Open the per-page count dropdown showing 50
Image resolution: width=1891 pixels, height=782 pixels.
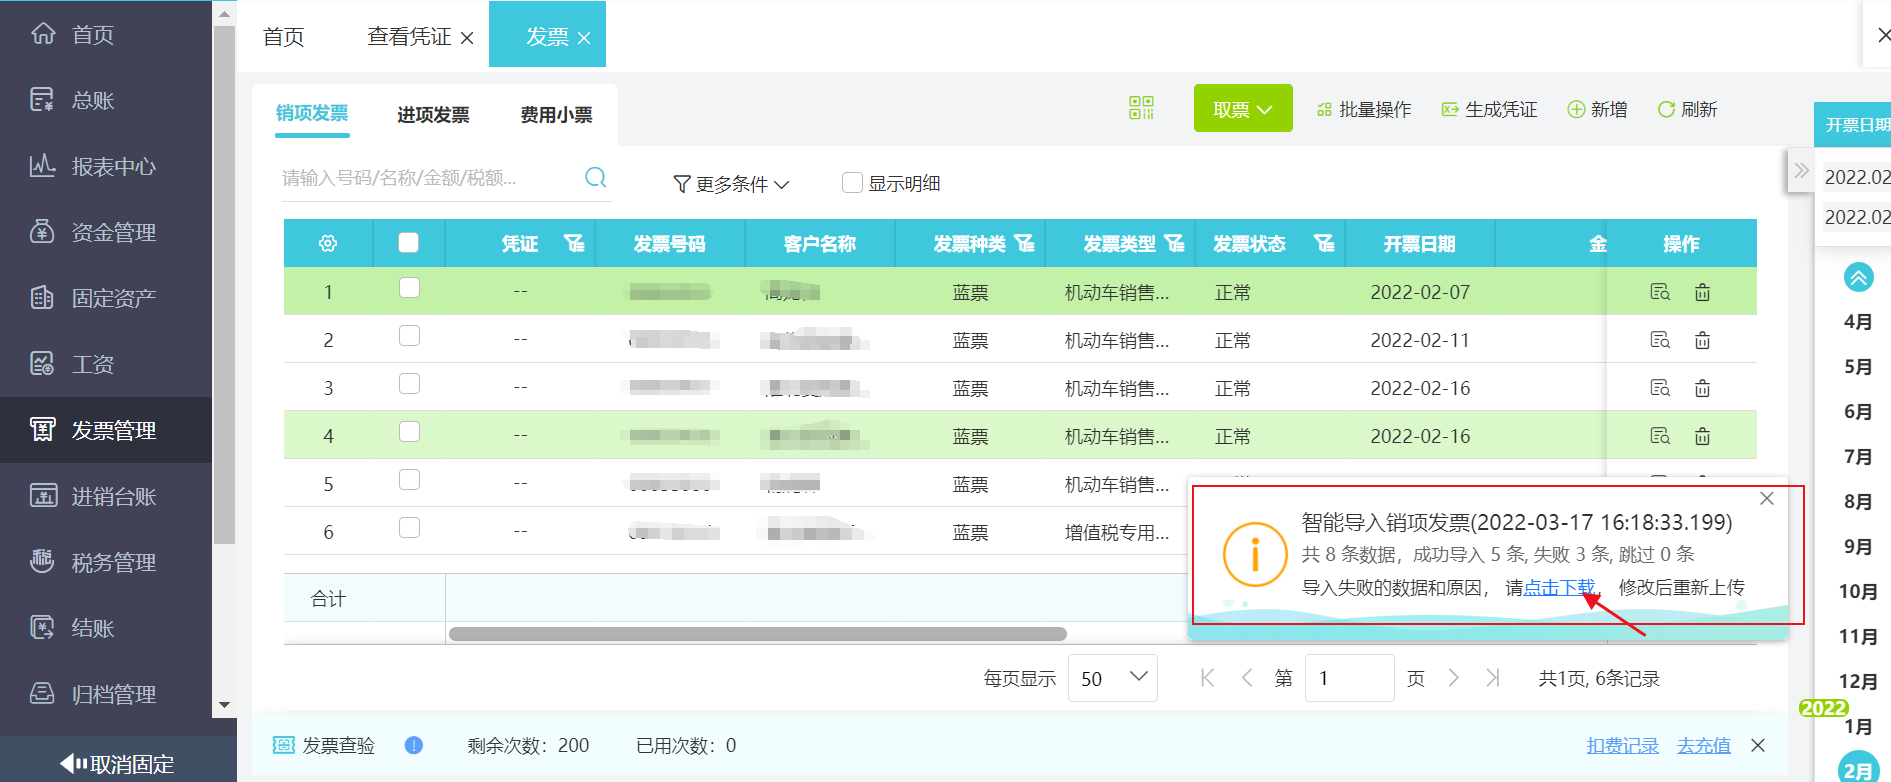point(1112,678)
